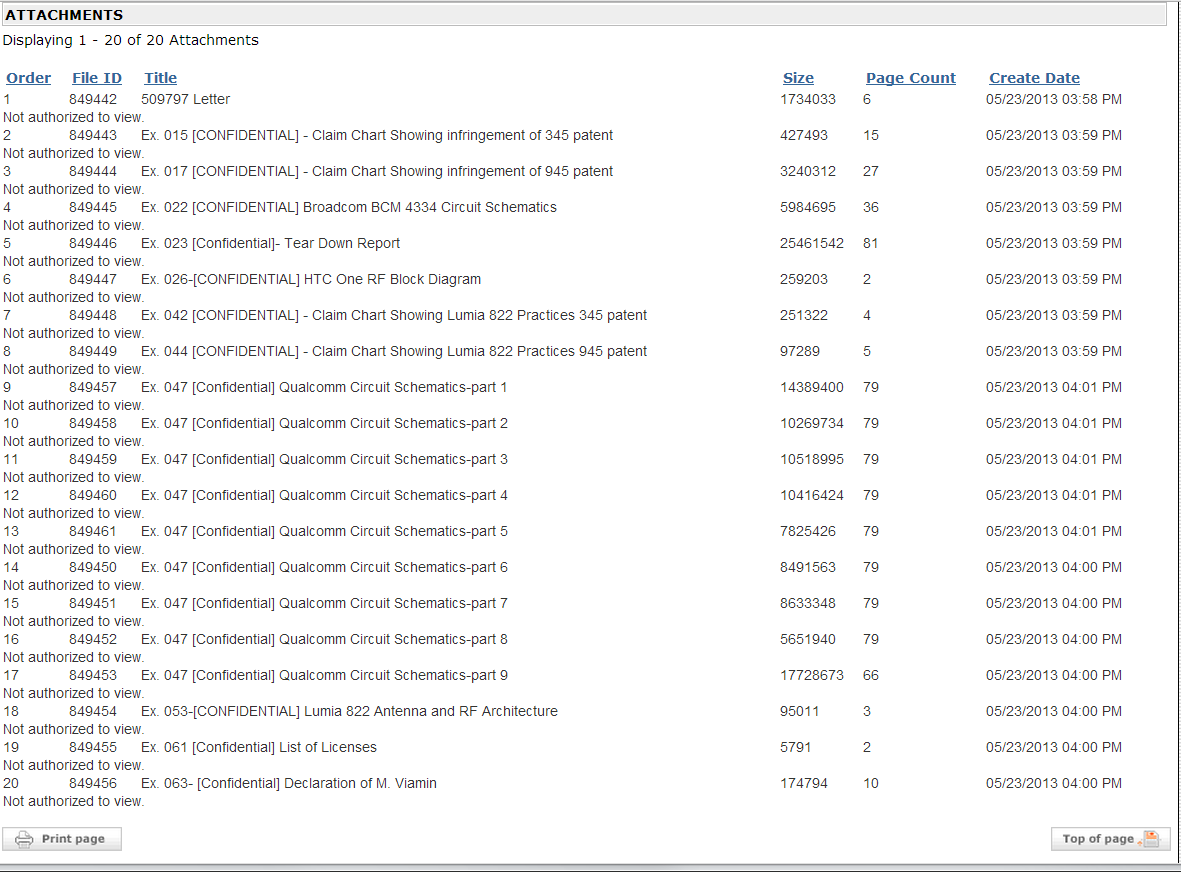The image size is (1181, 872).
Task: Select Ex. 061 List of Licenses title
Action: (258, 748)
